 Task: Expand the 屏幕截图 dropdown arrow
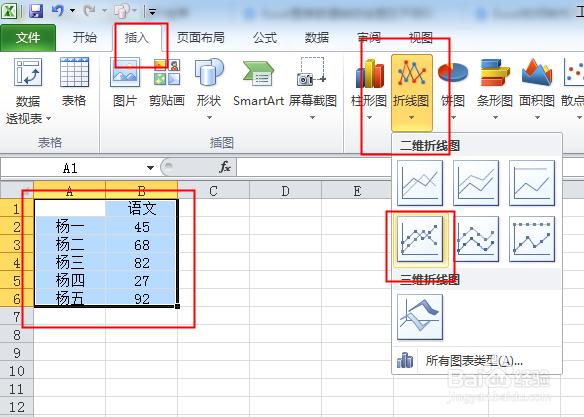pyautogui.click(x=312, y=118)
